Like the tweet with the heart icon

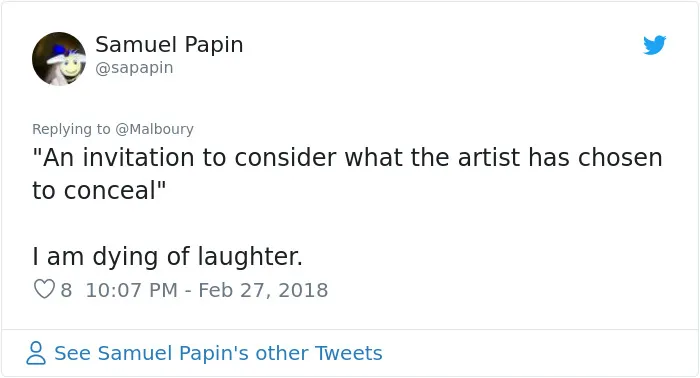click(x=44, y=289)
